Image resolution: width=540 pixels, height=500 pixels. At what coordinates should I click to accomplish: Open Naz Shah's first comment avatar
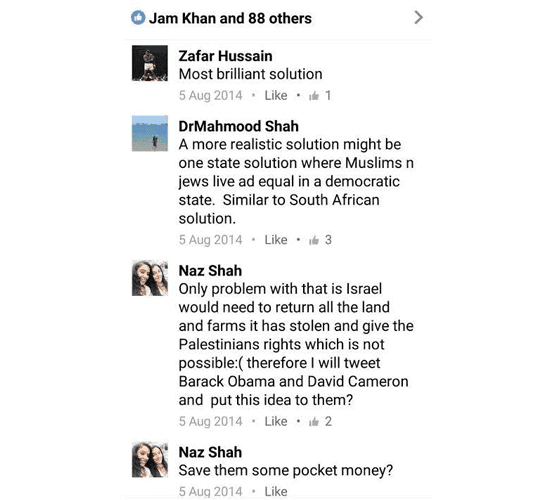point(150,278)
